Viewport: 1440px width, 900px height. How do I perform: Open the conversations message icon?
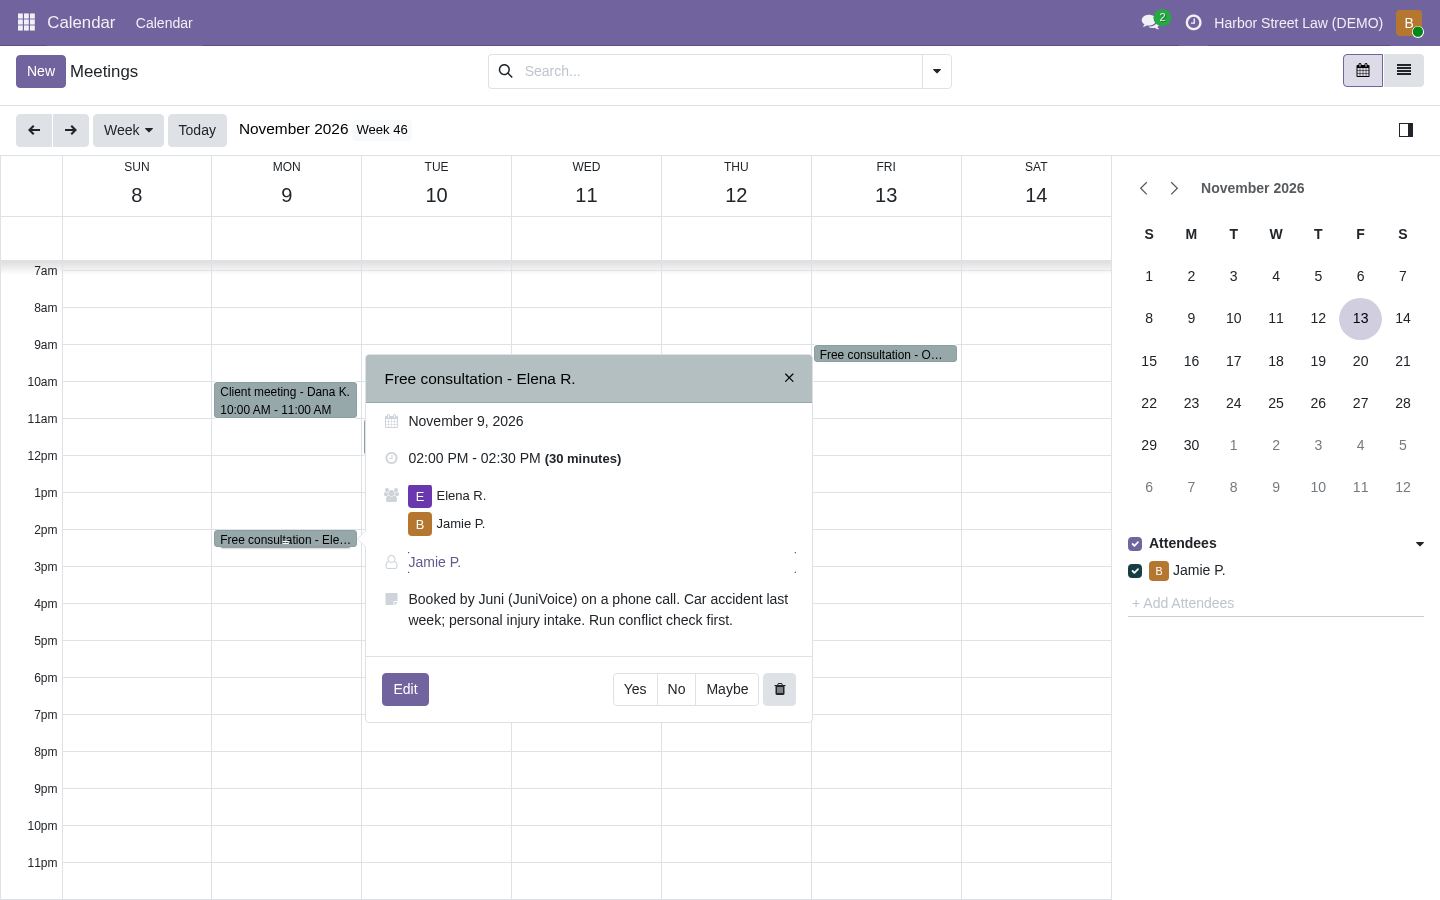(1150, 22)
